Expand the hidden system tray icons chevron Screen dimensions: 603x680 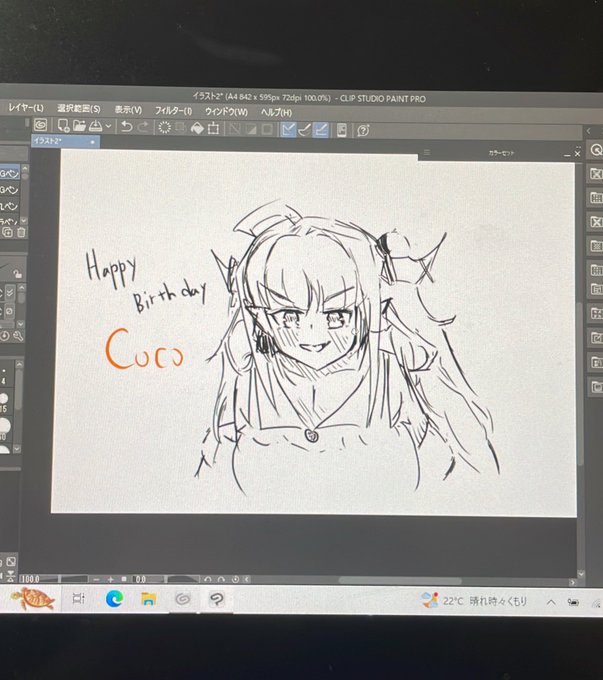[551, 602]
